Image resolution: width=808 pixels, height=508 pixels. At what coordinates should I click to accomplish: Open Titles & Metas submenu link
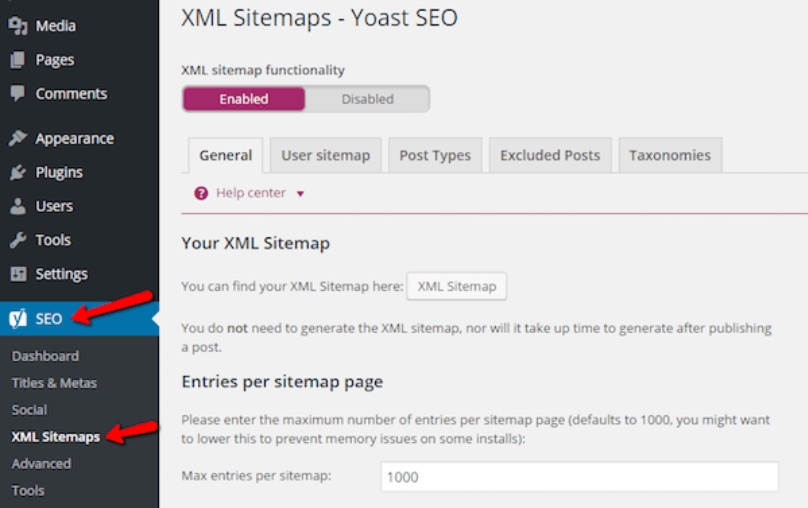[x=54, y=383]
